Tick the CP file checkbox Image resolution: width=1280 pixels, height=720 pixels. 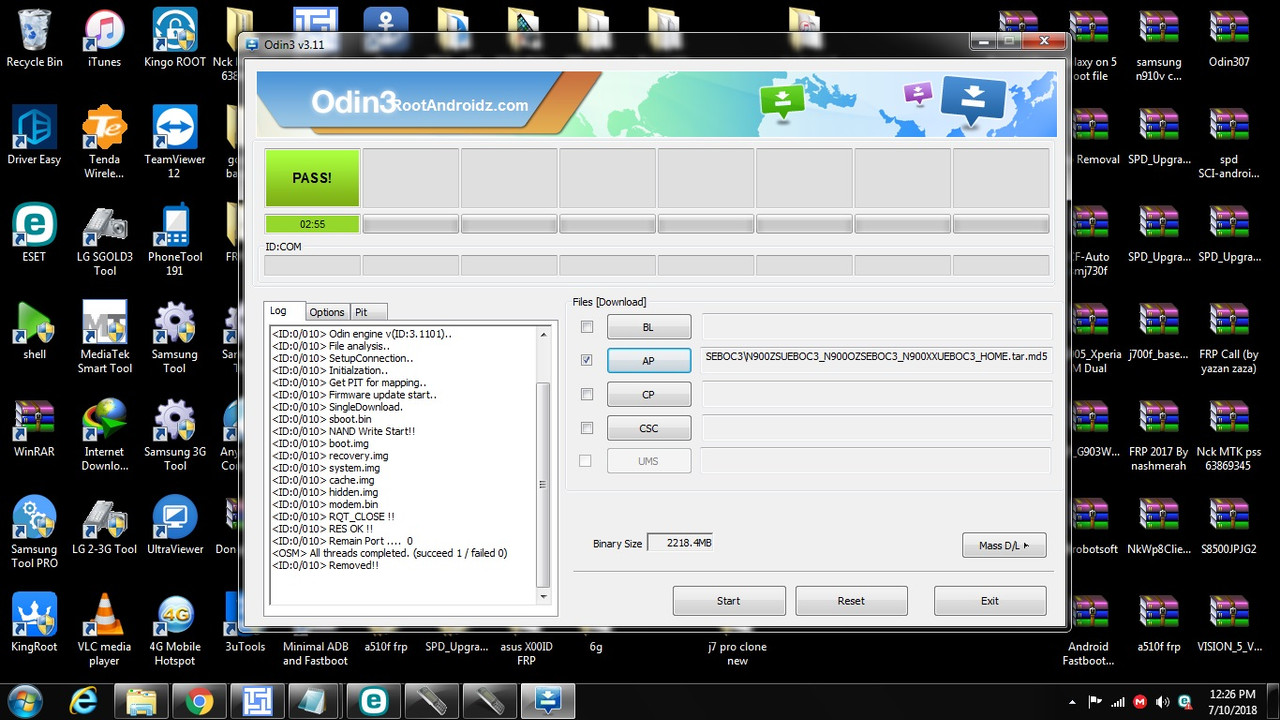(587, 394)
